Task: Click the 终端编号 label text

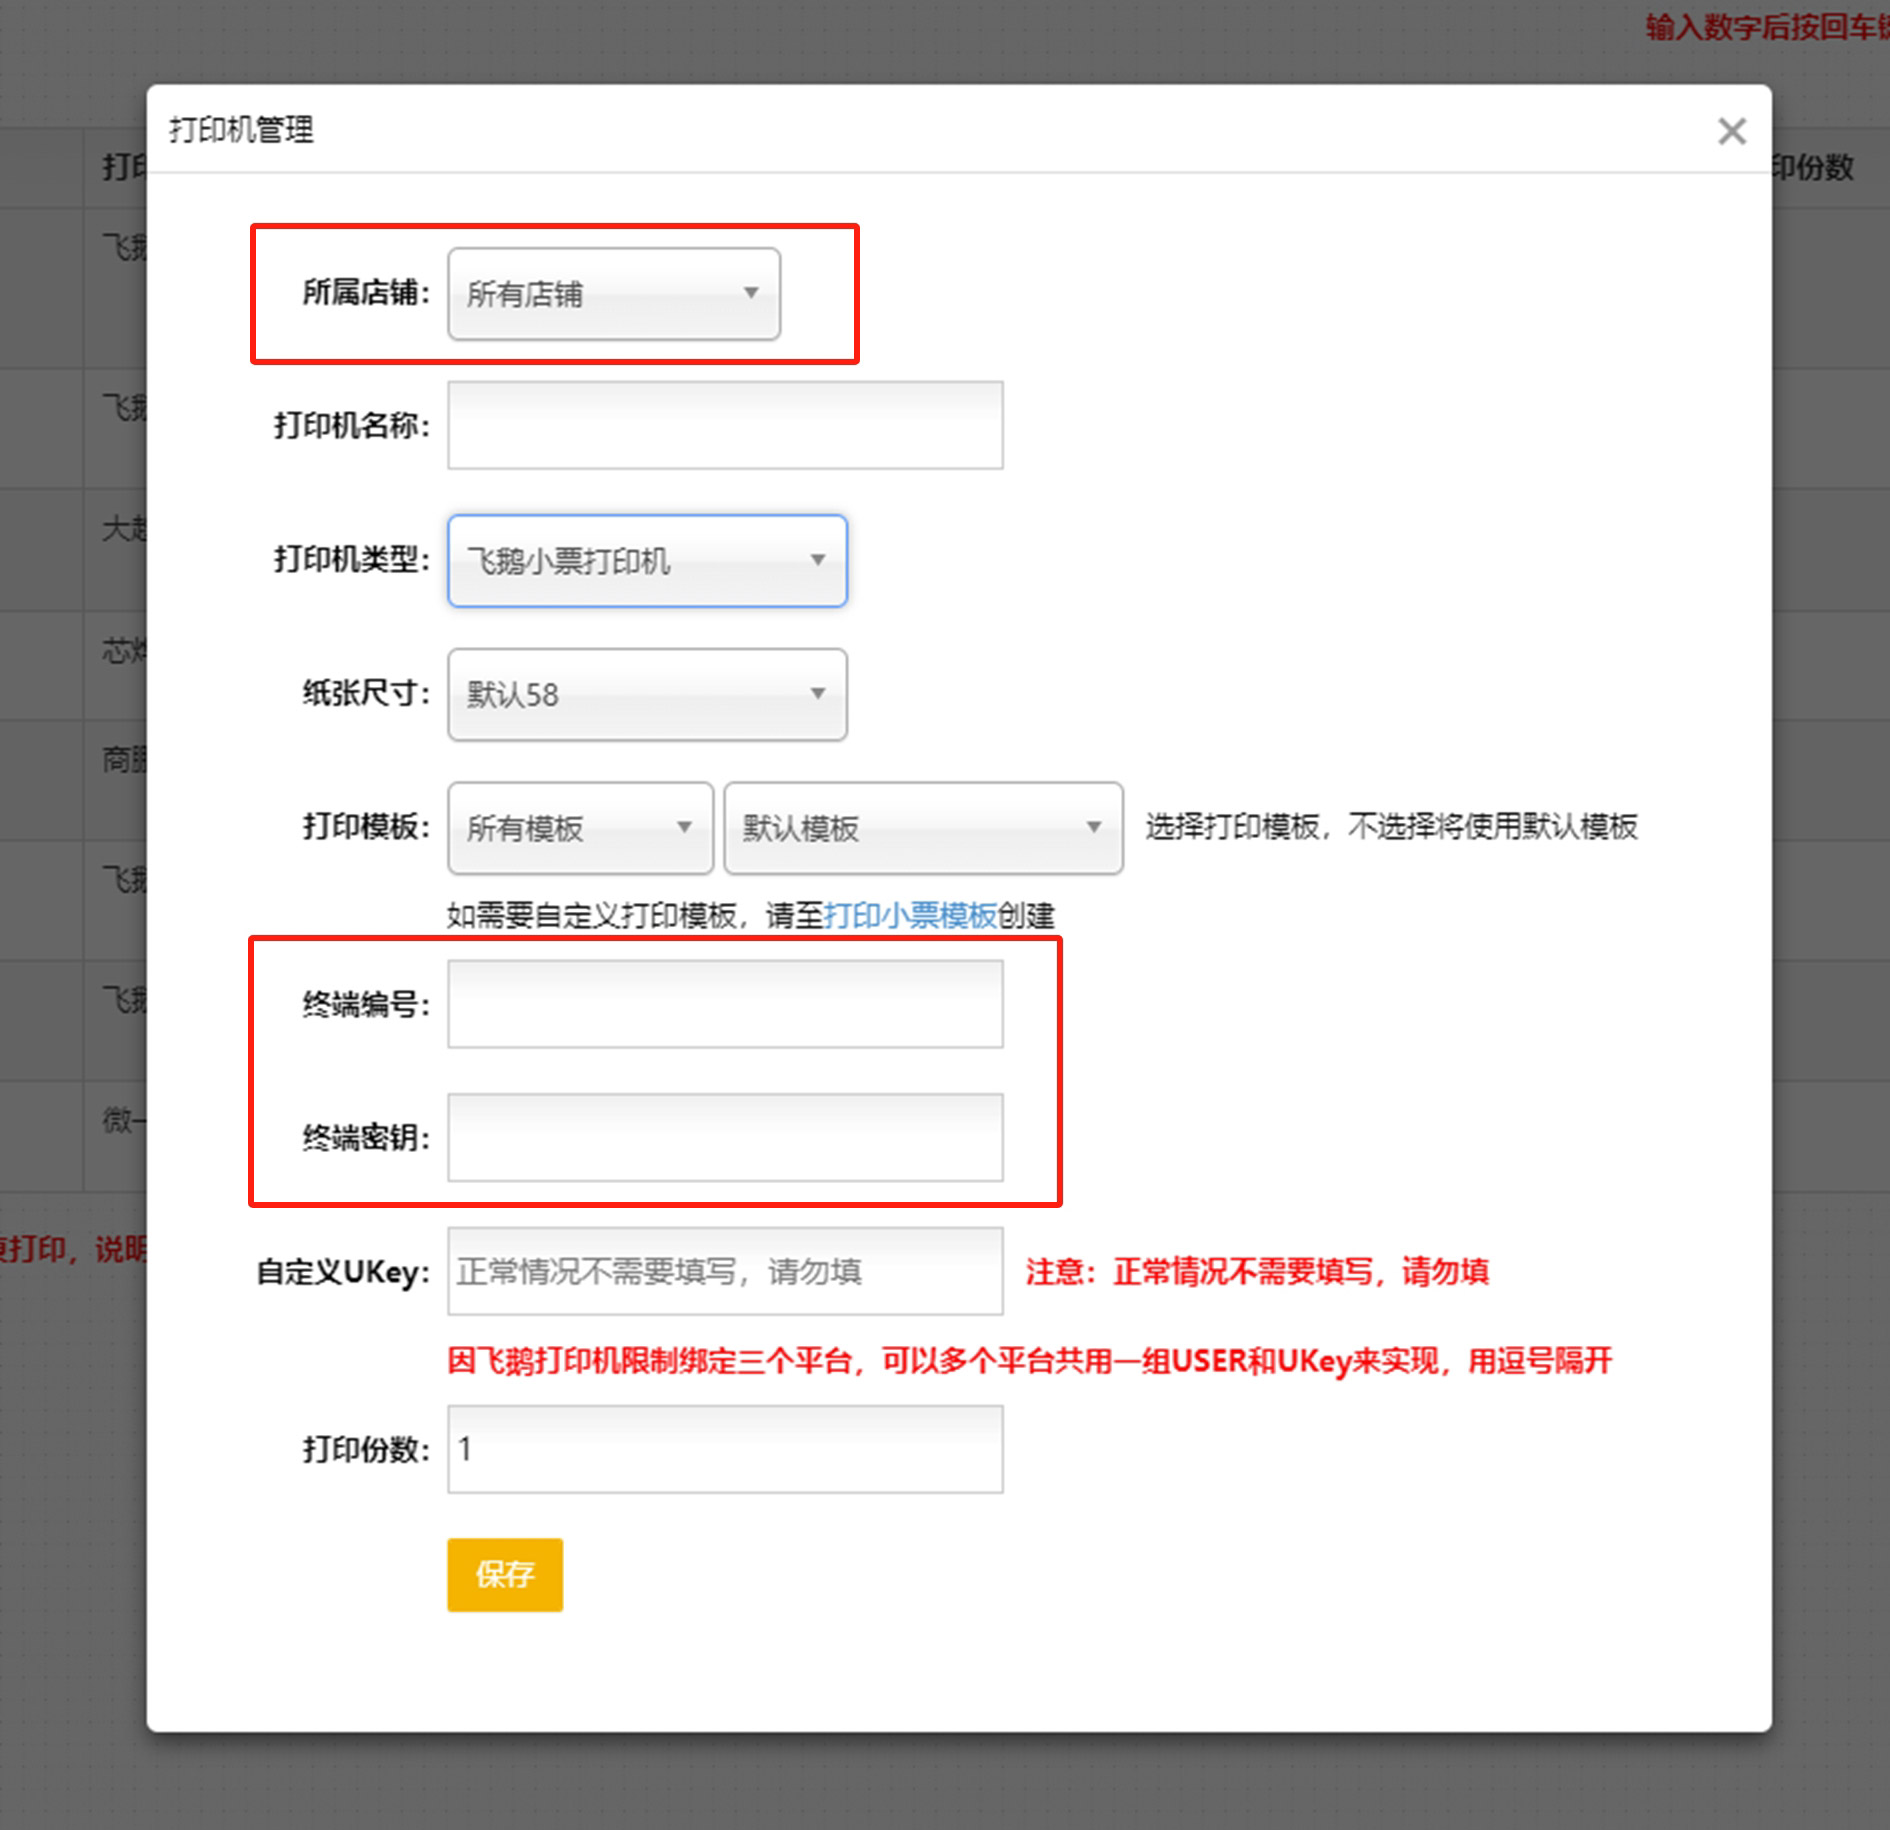Action: point(365,1004)
